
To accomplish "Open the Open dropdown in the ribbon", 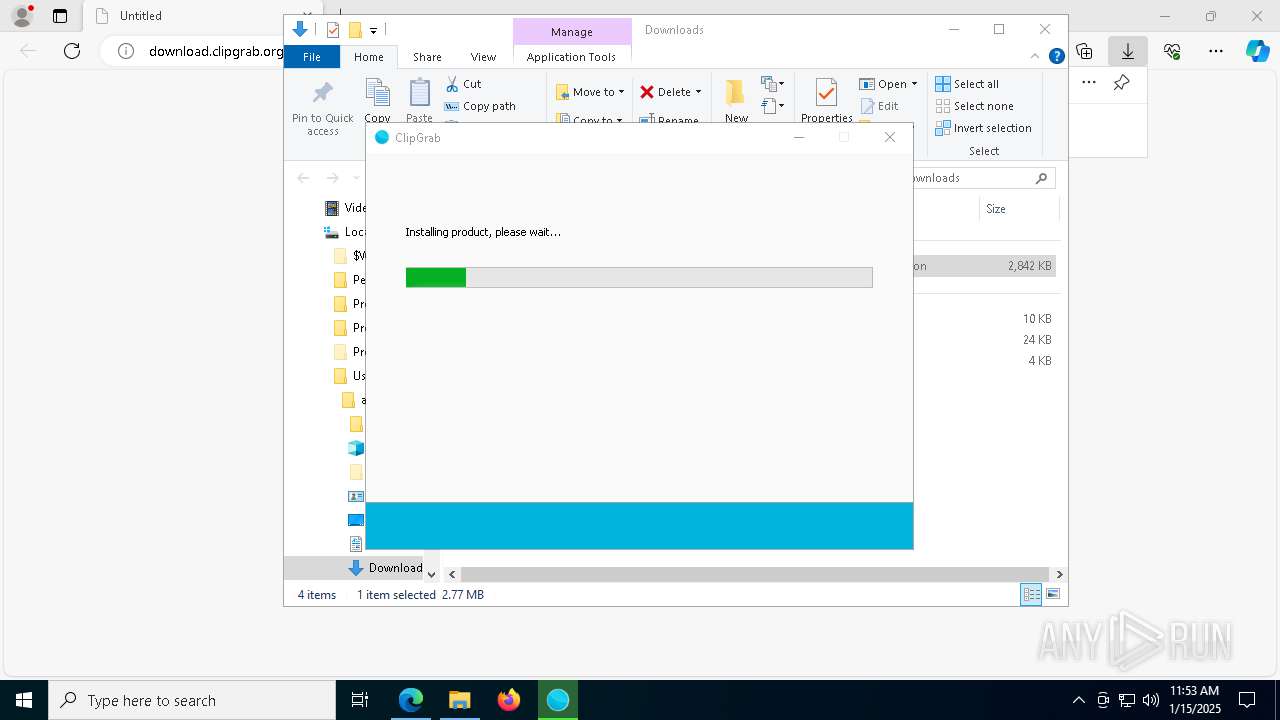I will (888, 84).
